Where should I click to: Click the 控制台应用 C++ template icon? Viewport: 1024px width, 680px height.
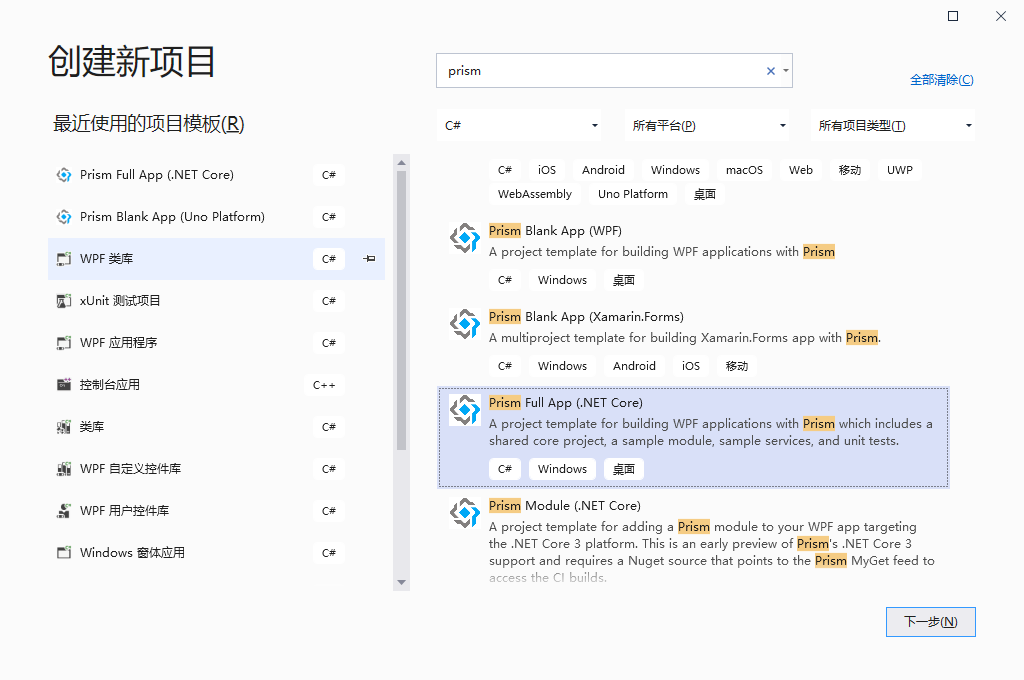click(64, 385)
